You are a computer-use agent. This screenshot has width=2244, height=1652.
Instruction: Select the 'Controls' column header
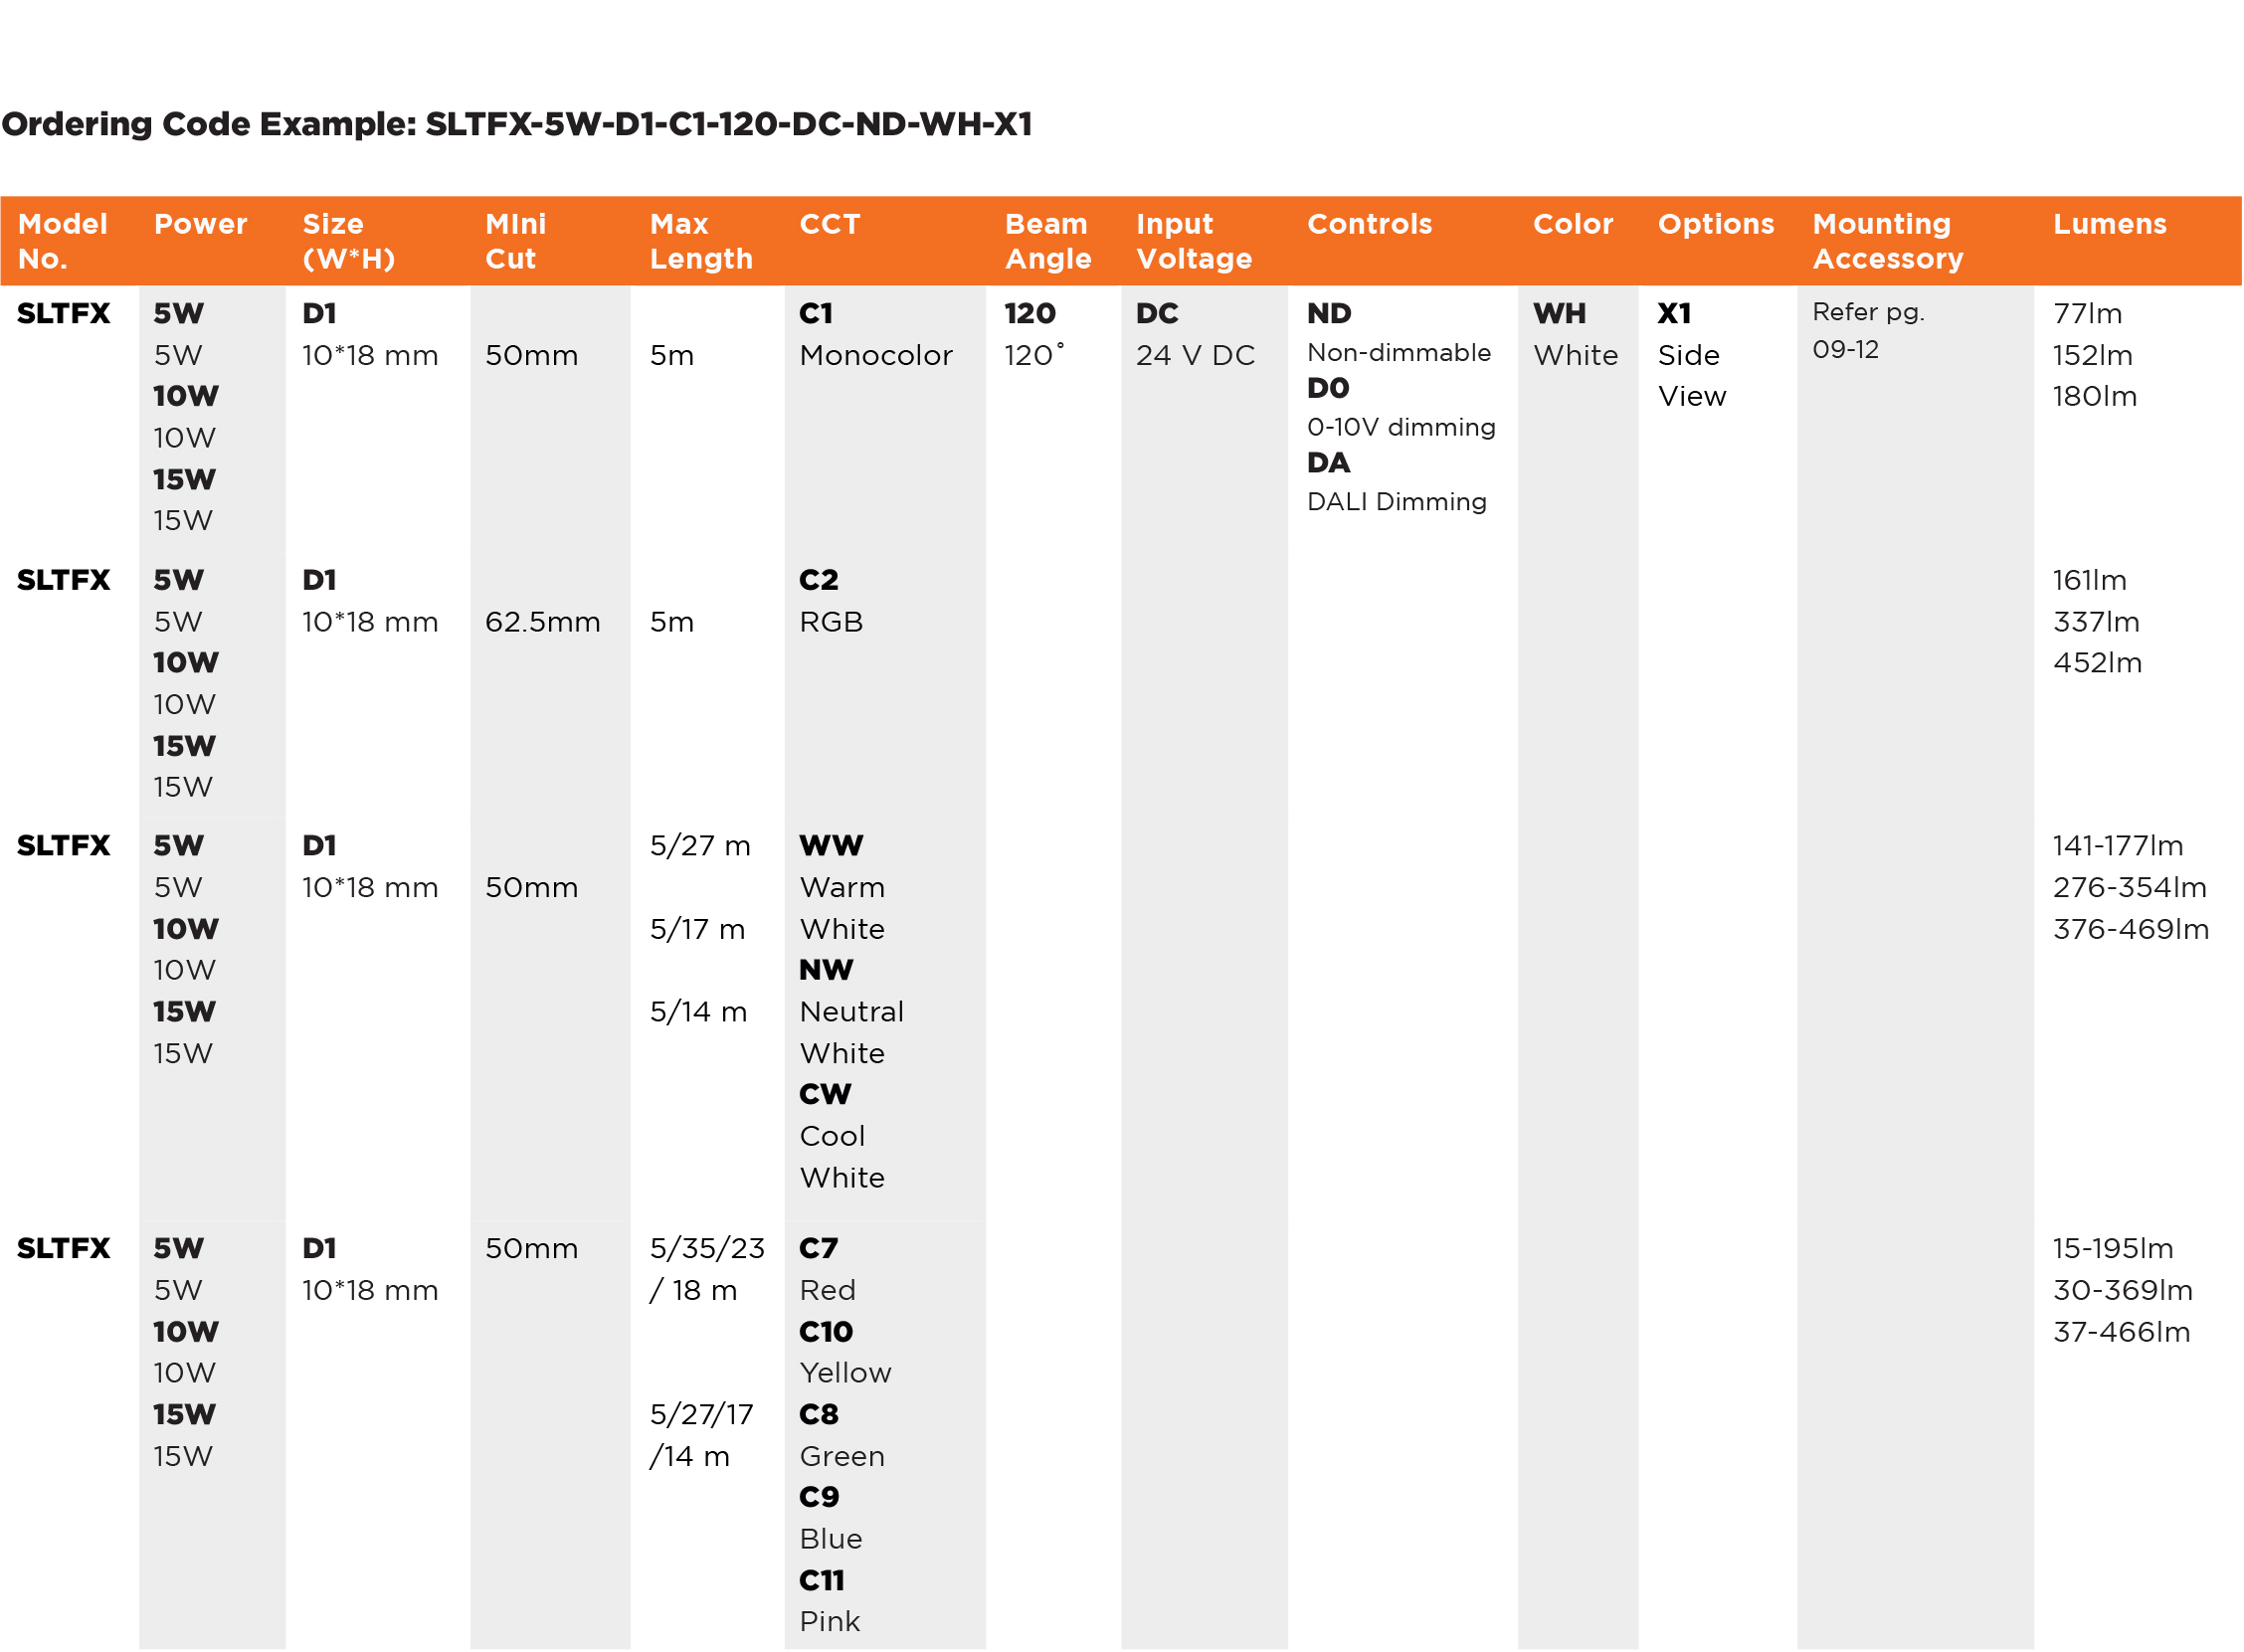point(1369,224)
